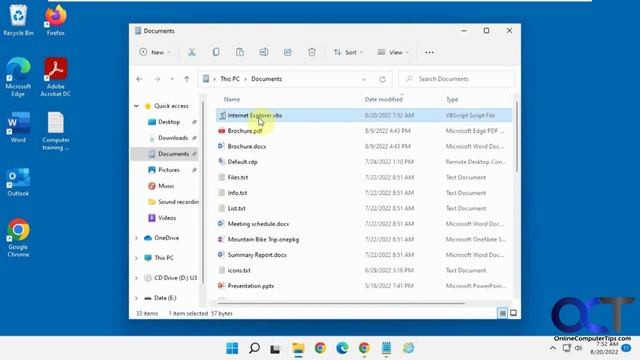Viewport: 640px width, 360px height.
Task: Expand This PC in navigation pane
Action: 136,258
